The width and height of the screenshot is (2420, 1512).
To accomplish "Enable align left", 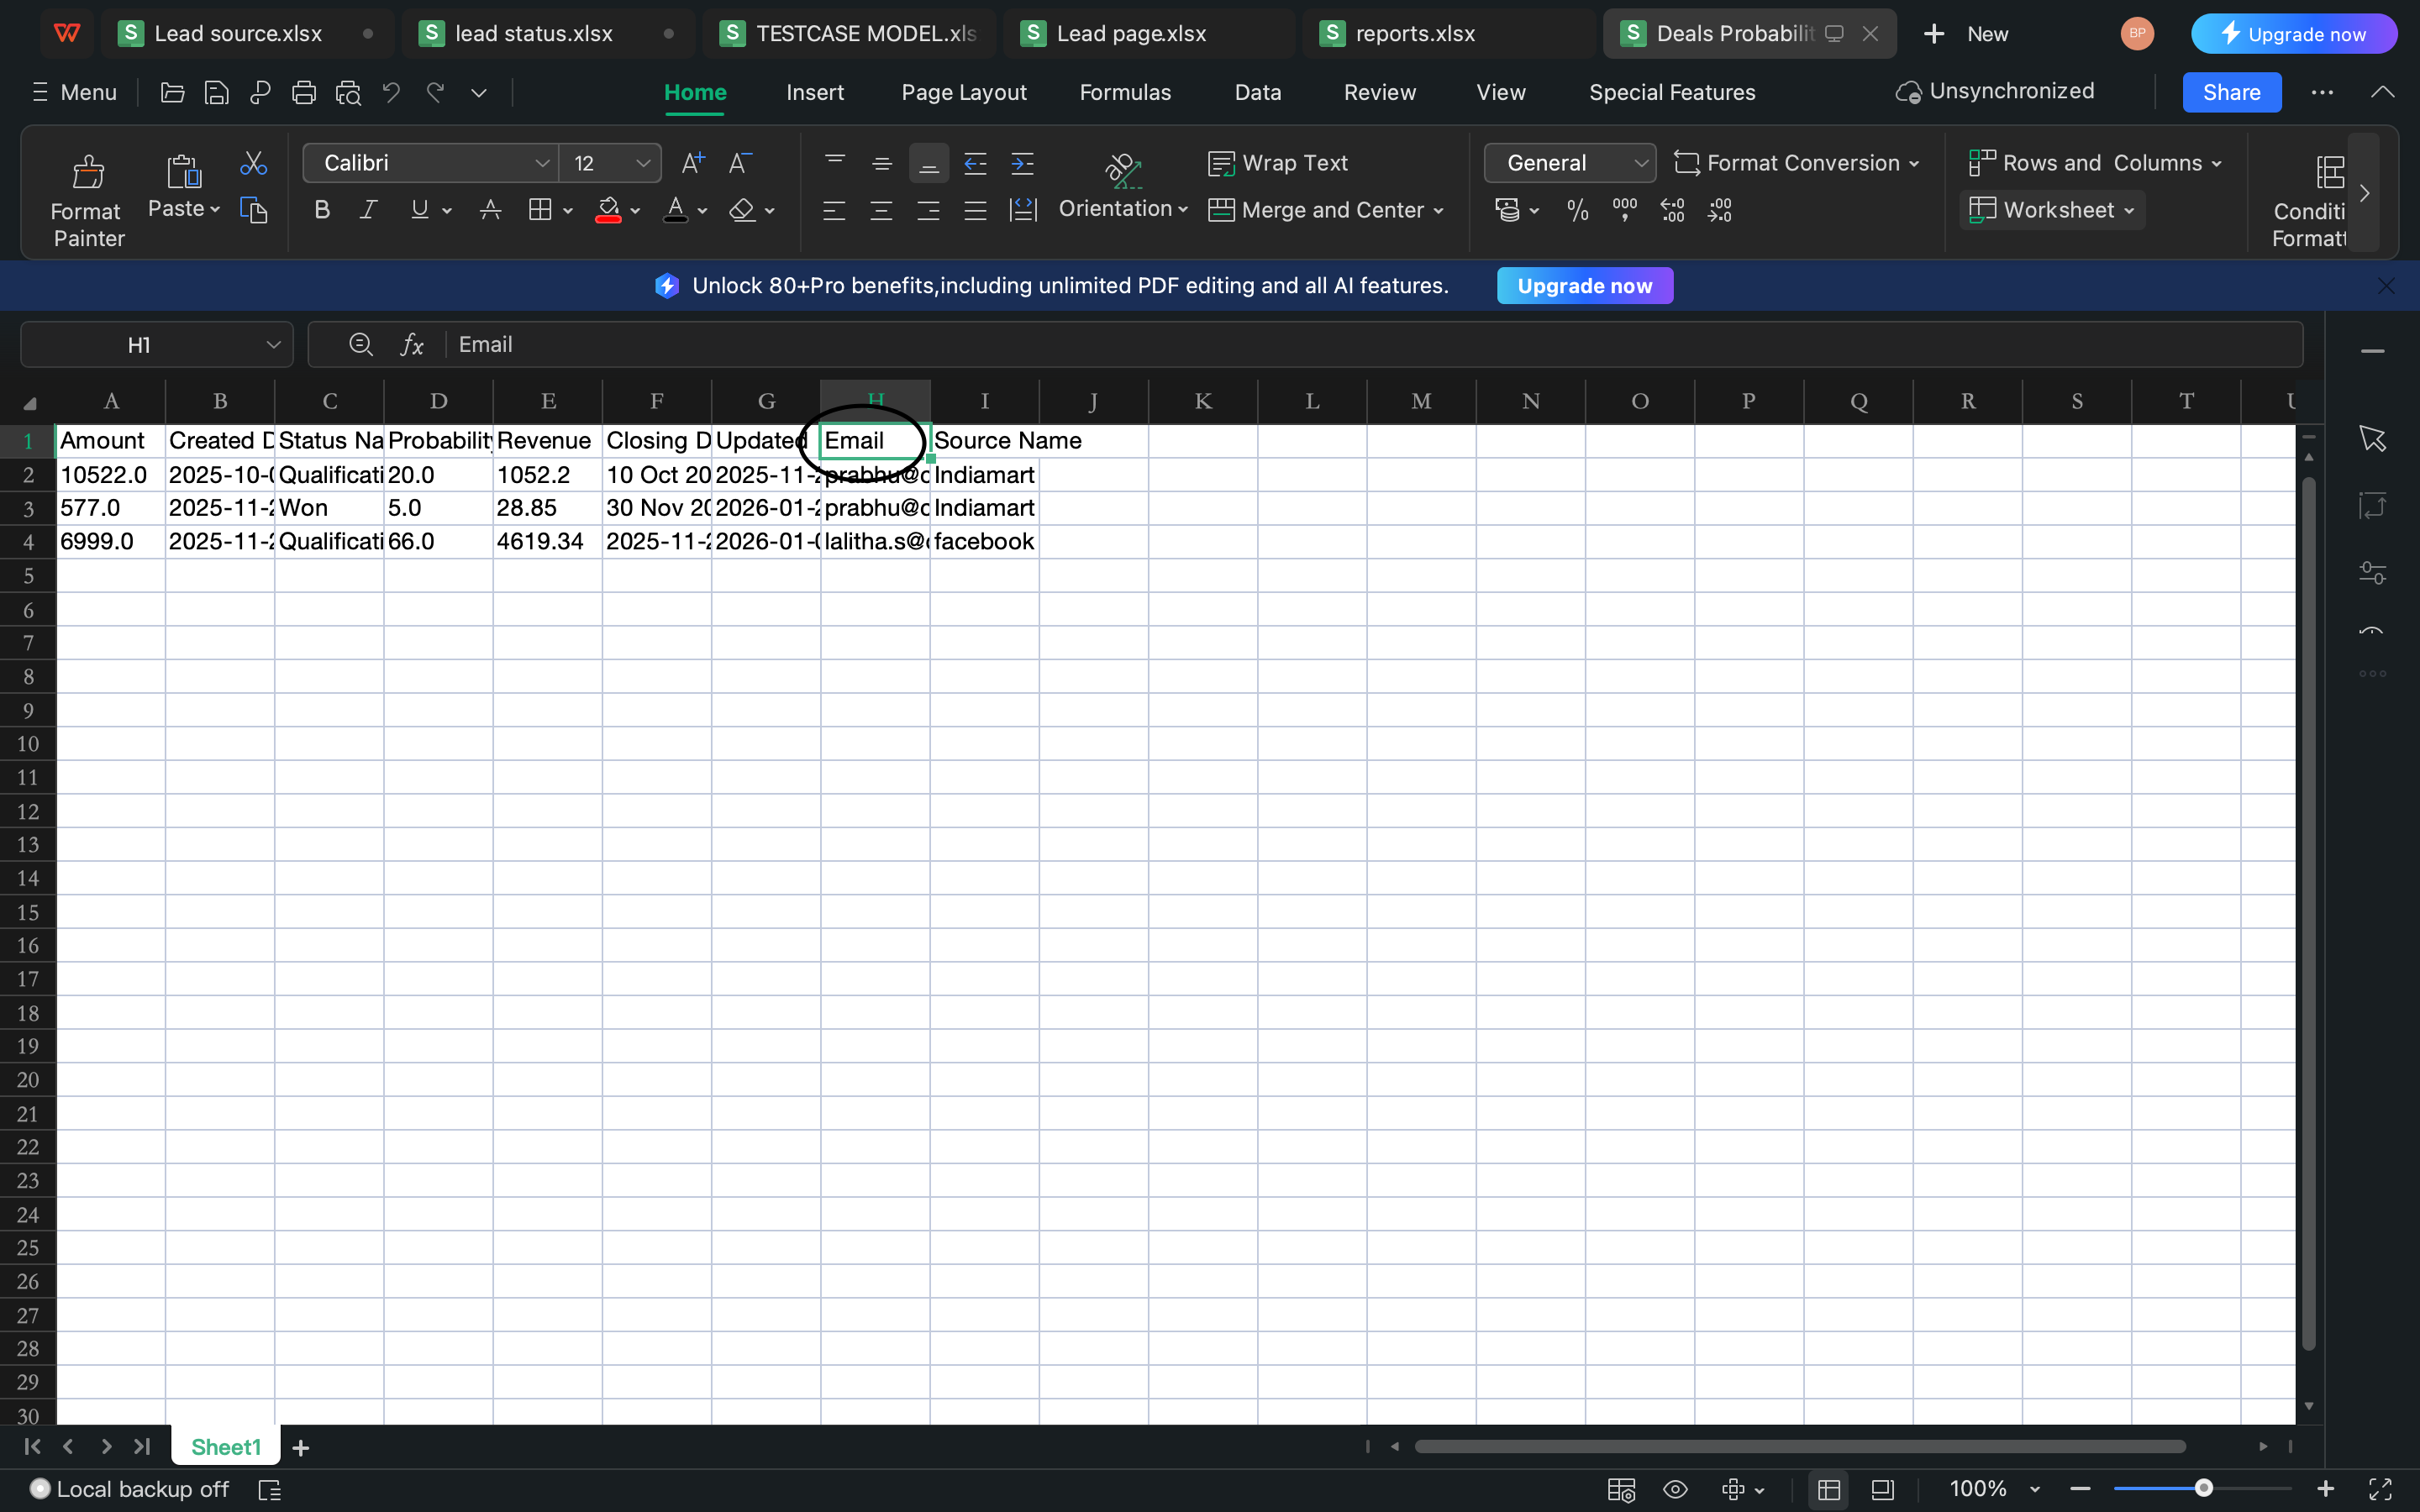I will 834,210.
